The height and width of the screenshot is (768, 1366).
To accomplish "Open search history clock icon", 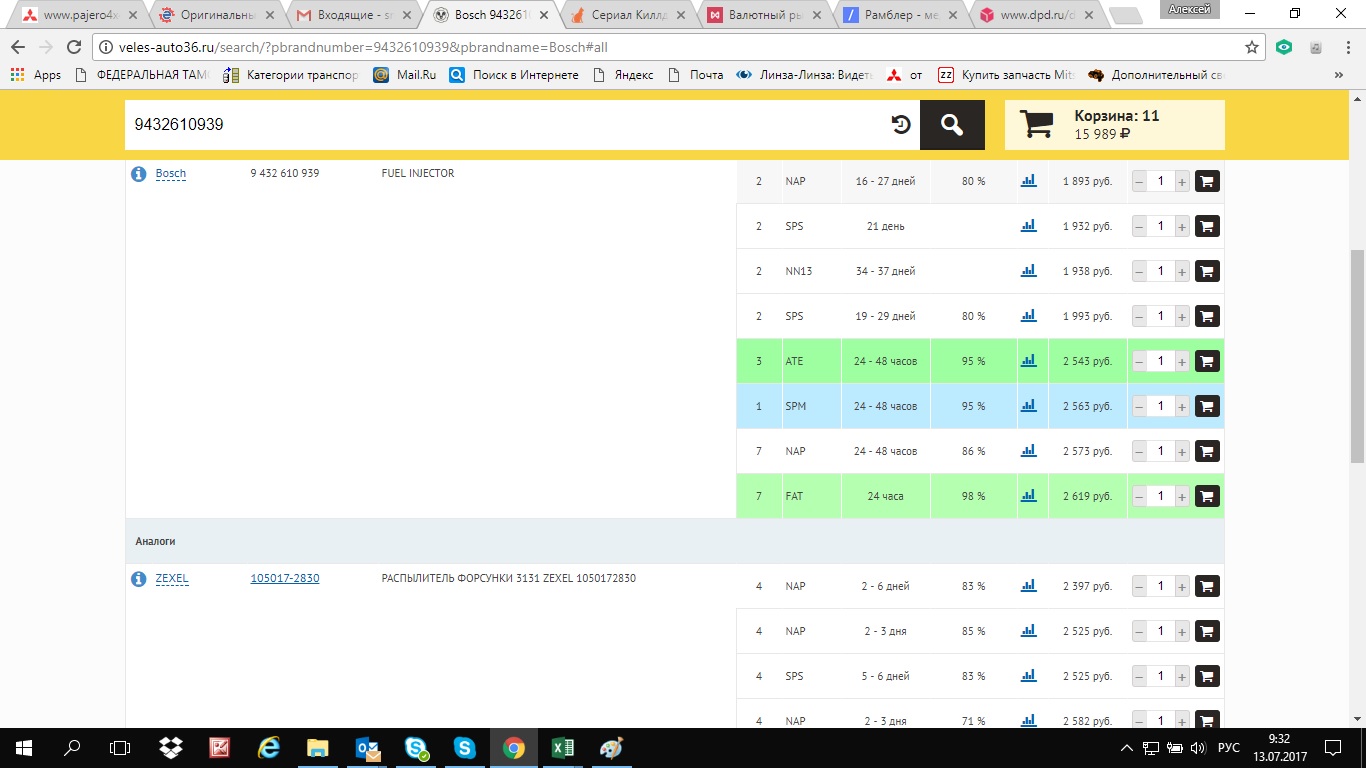I will [901, 125].
